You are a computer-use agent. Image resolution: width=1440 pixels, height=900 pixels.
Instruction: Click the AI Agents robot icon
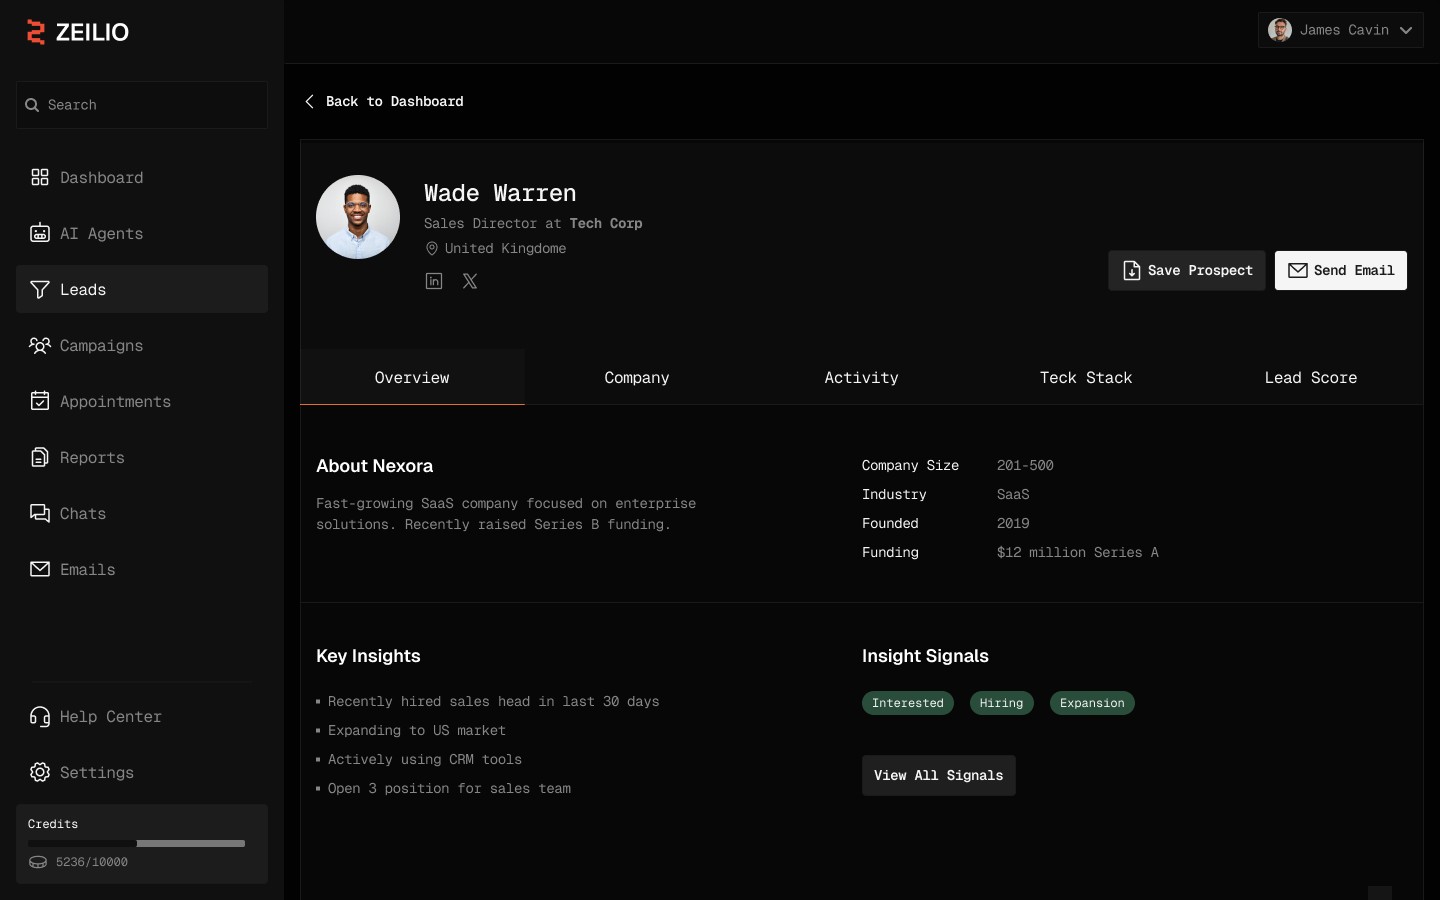pyautogui.click(x=40, y=233)
